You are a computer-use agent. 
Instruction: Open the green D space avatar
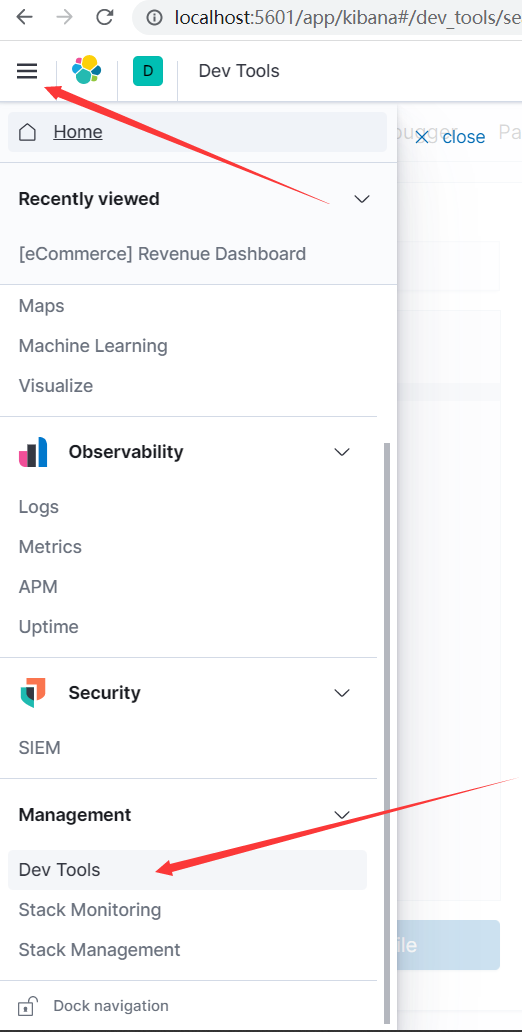[147, 71]
